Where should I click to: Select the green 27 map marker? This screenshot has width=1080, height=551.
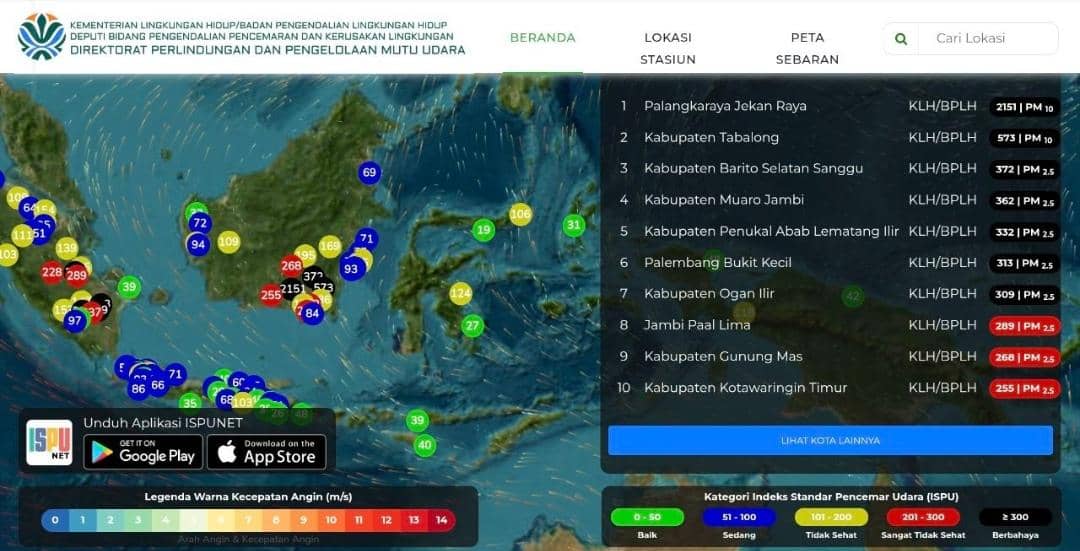472,325
